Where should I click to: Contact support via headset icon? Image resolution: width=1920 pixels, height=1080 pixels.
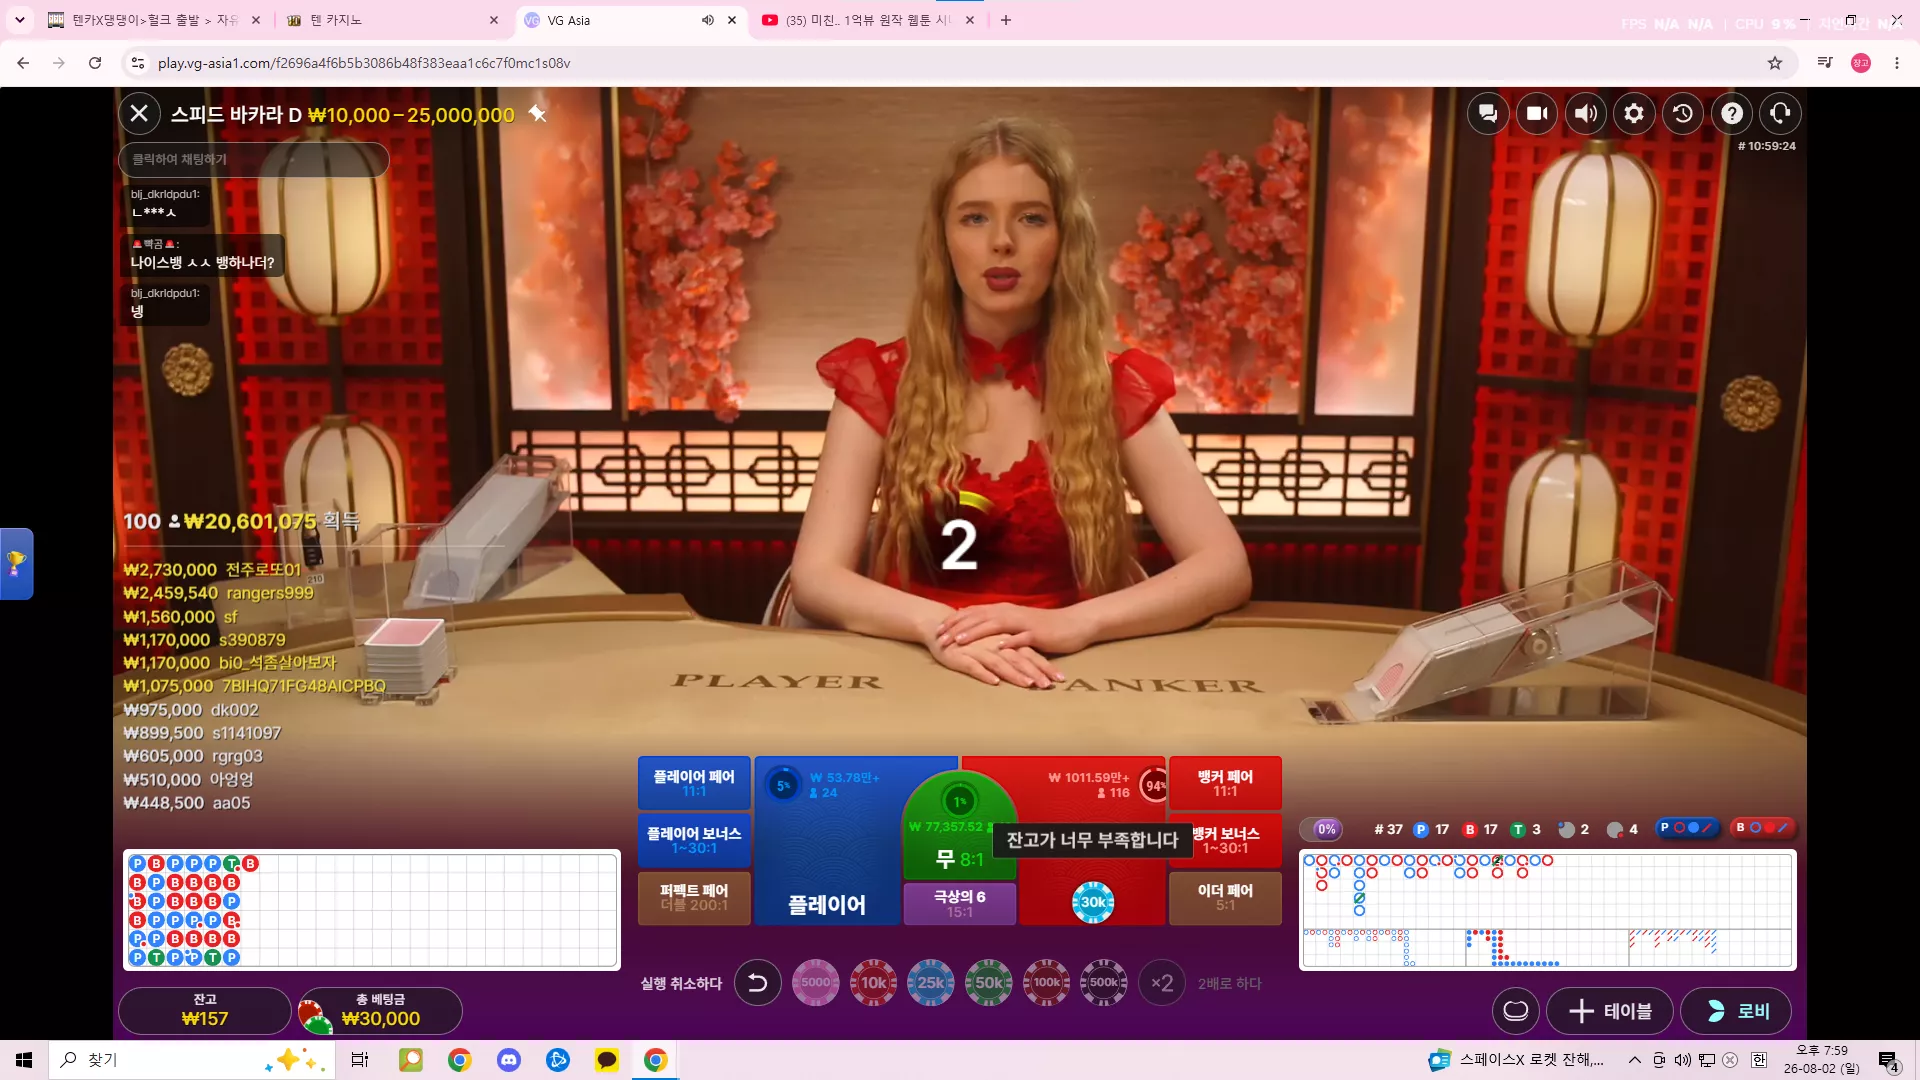tap(1781, 114)
